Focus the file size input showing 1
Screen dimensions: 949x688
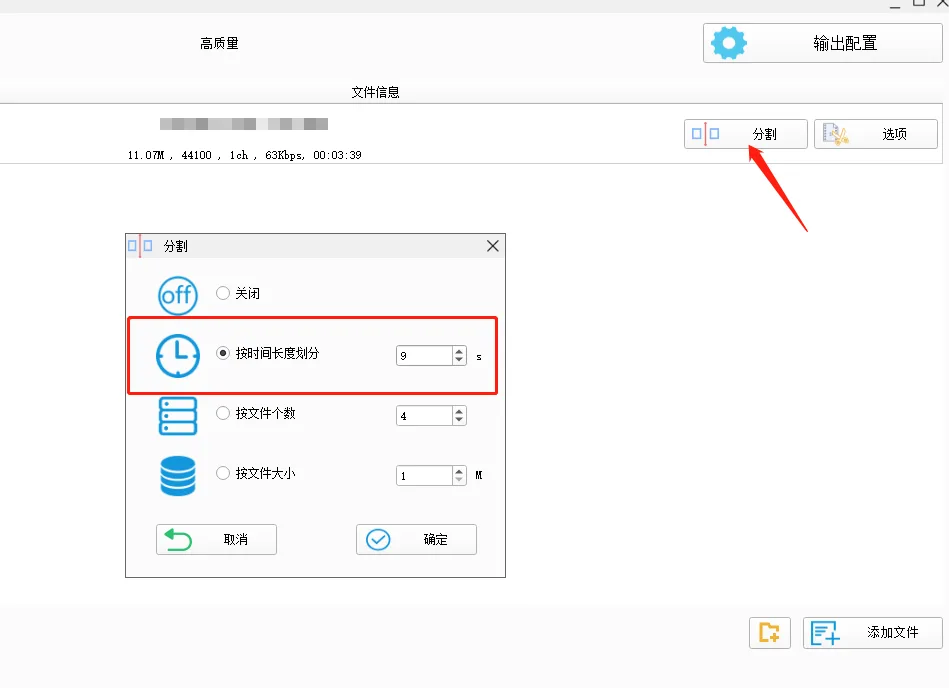[x=425, y=476]
